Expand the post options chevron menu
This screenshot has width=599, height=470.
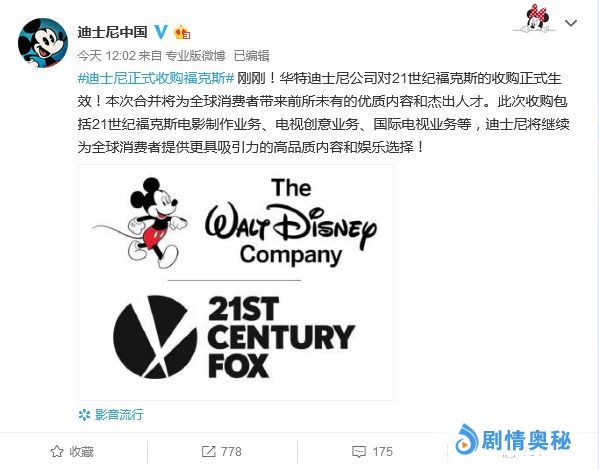click(571, 23)
